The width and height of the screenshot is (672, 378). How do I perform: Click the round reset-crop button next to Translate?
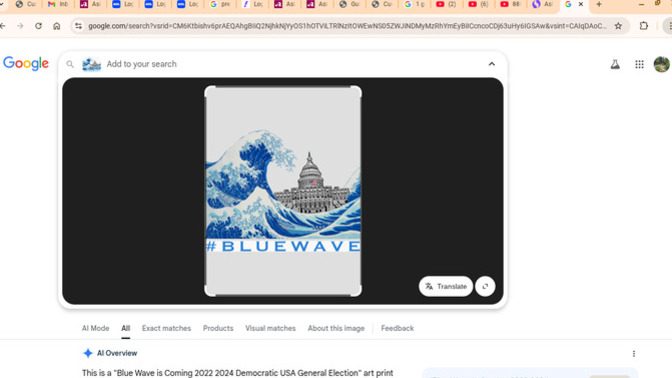click(485, 286)
